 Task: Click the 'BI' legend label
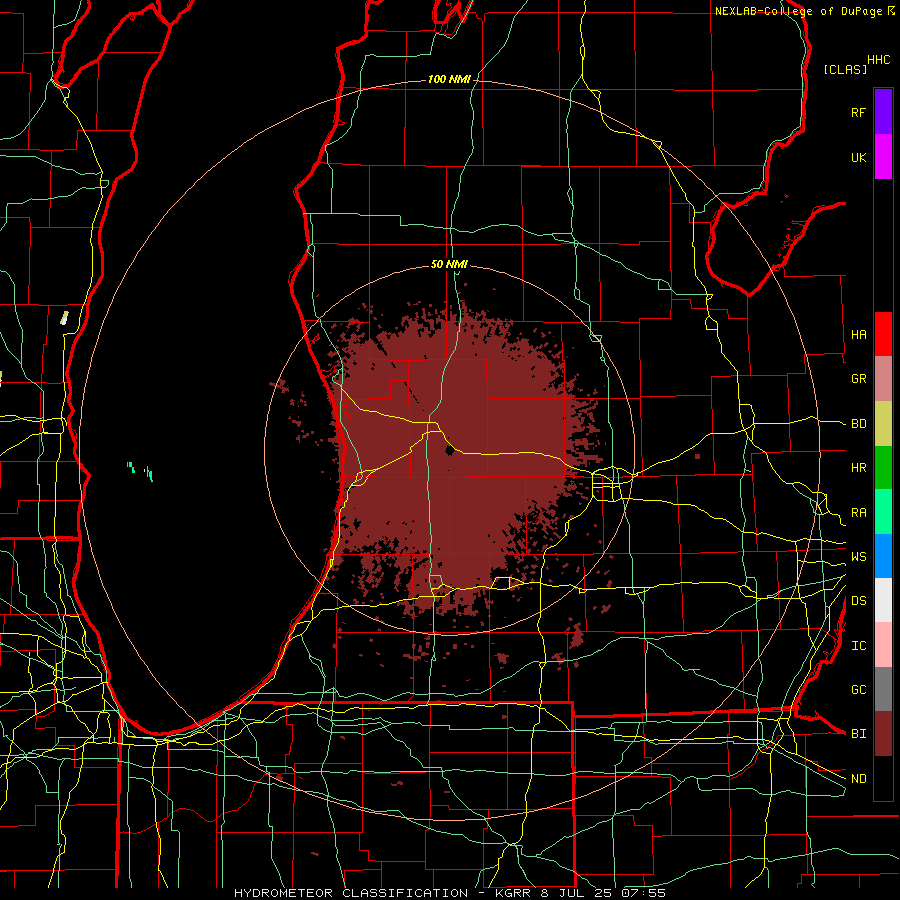point(858,734)
